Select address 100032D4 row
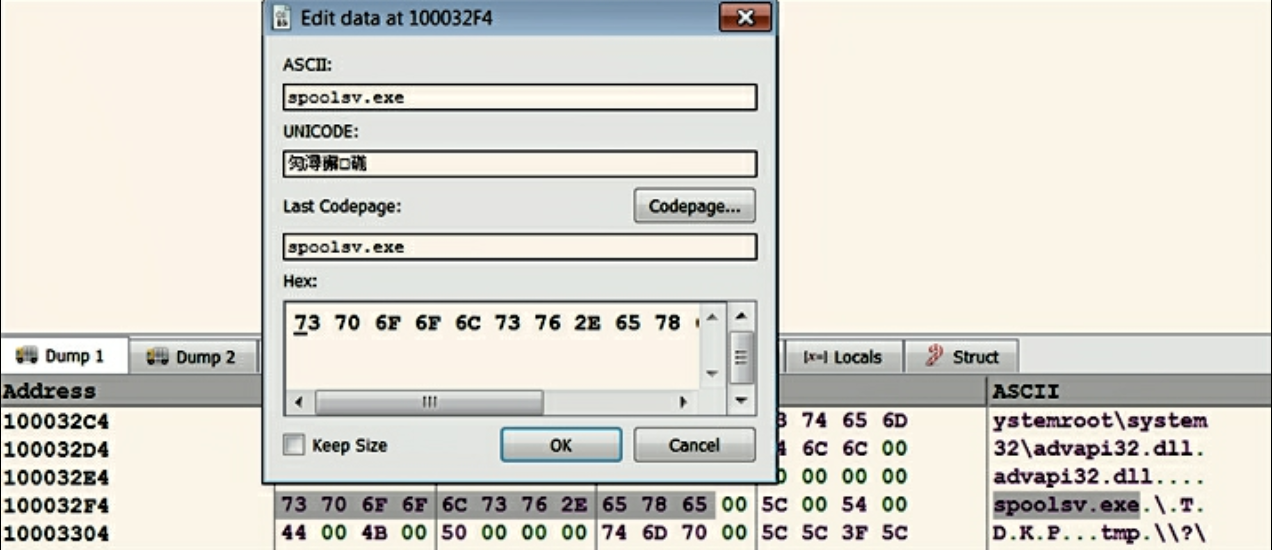 [56, 448]
